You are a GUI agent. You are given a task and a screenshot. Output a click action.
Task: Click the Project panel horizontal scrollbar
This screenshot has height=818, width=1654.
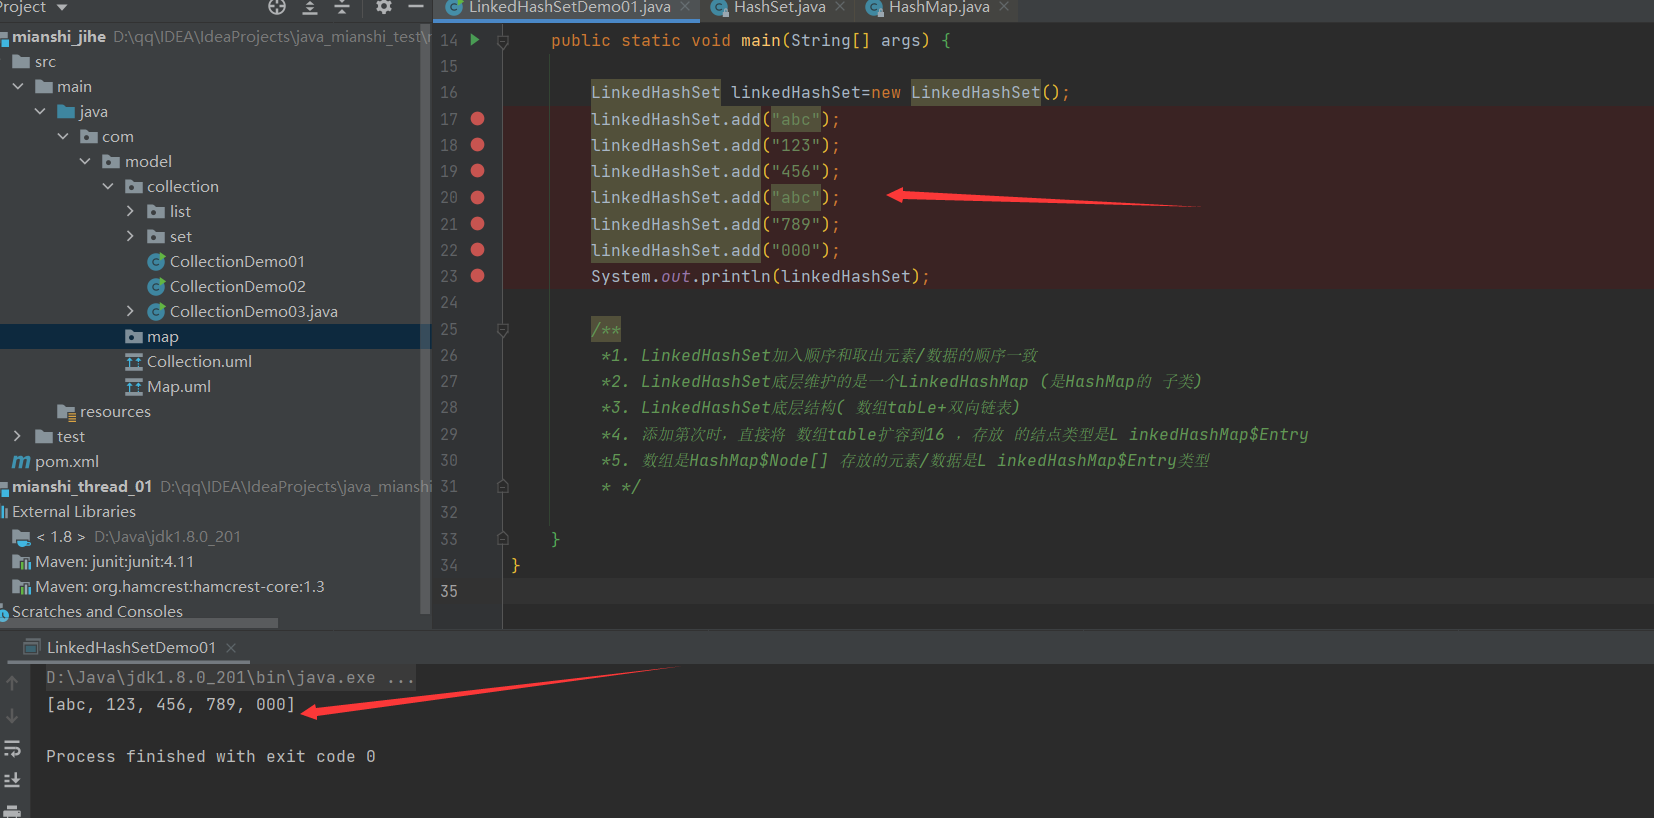139,623
